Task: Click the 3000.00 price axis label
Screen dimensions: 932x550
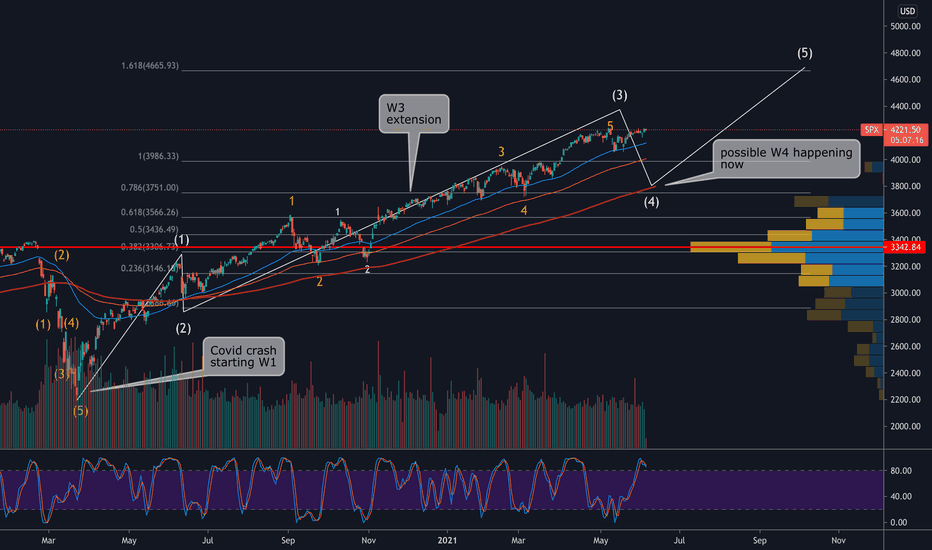Action: [905, 293]
